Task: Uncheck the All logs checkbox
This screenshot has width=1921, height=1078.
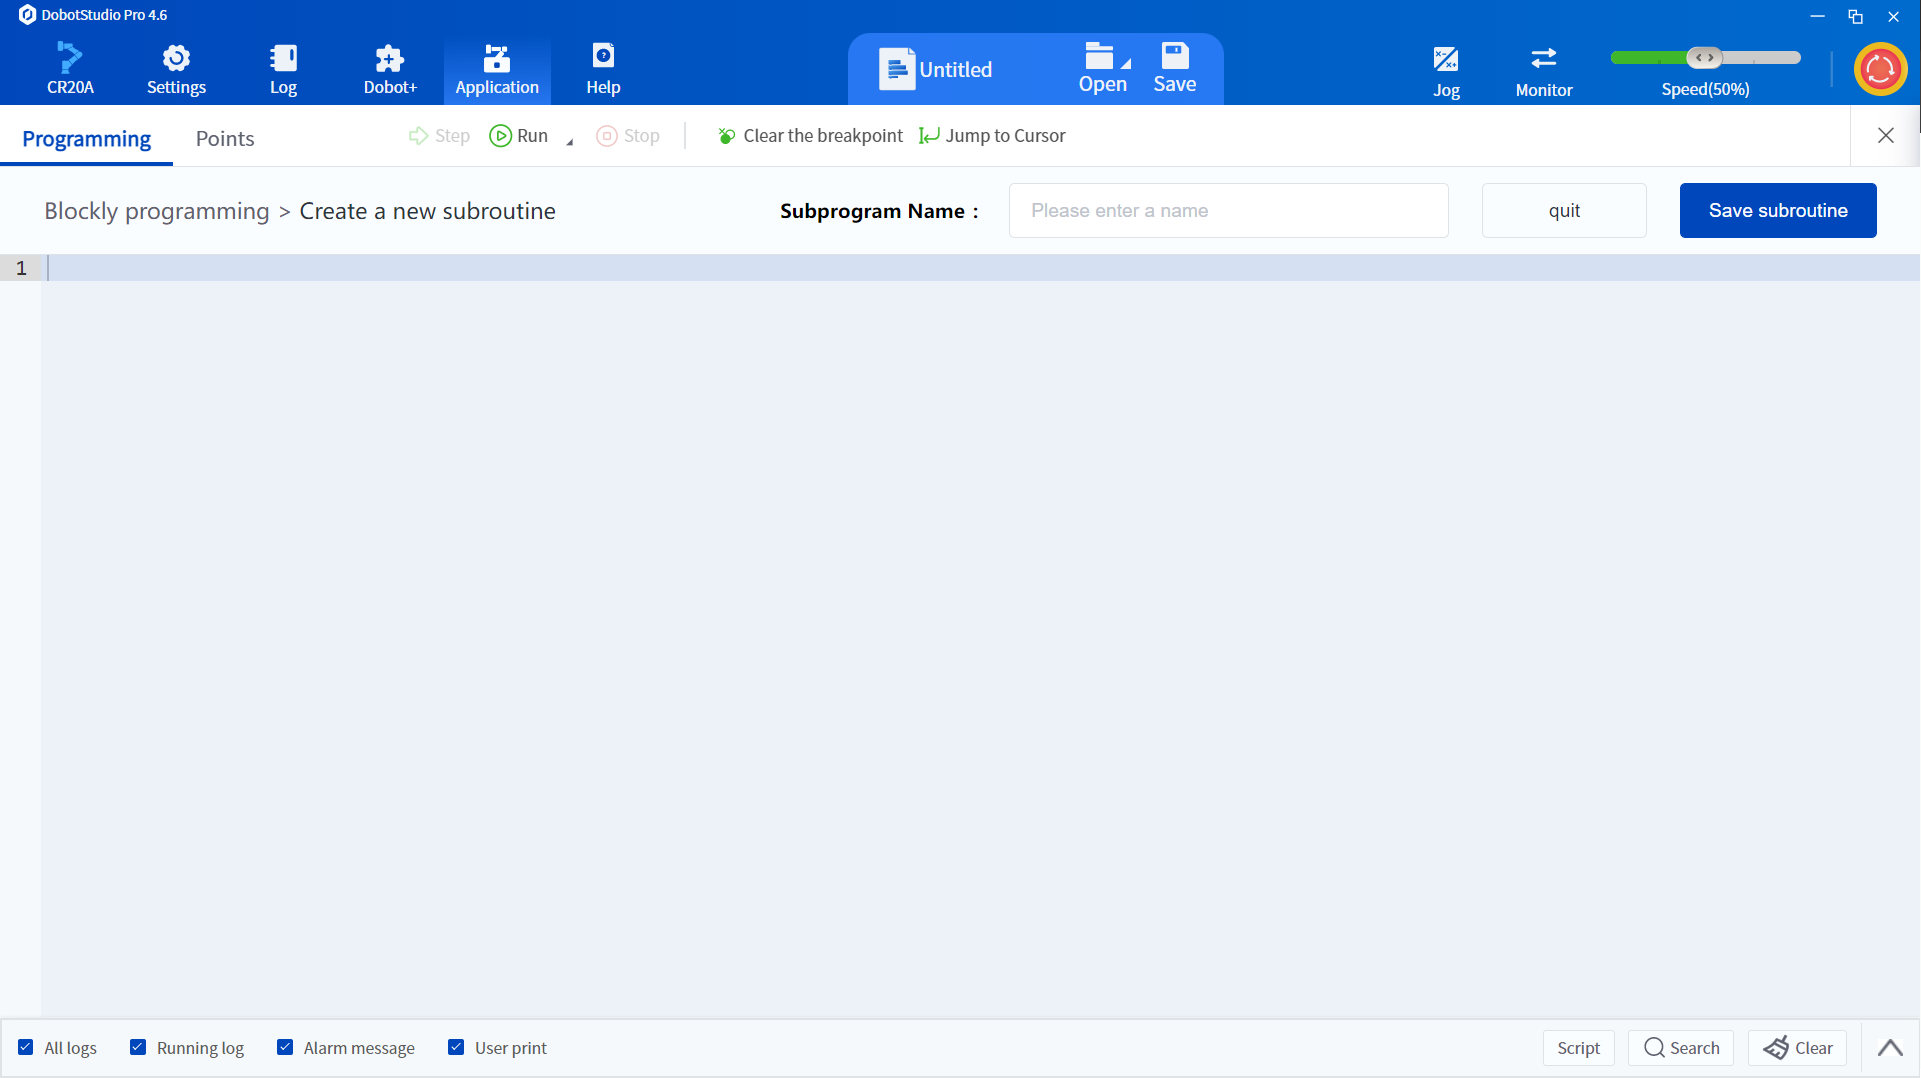Action: (x=26, y=1047)
